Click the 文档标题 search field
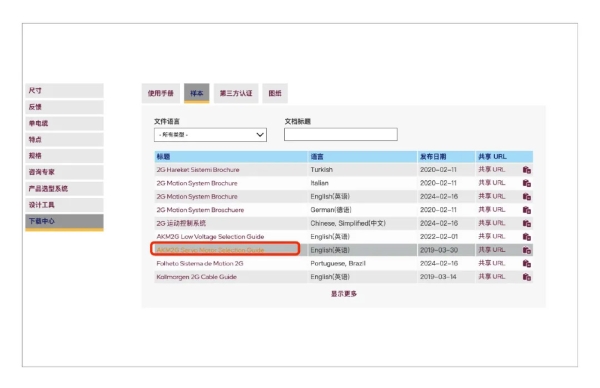This screenshot has height=388, width=600. 341,134
